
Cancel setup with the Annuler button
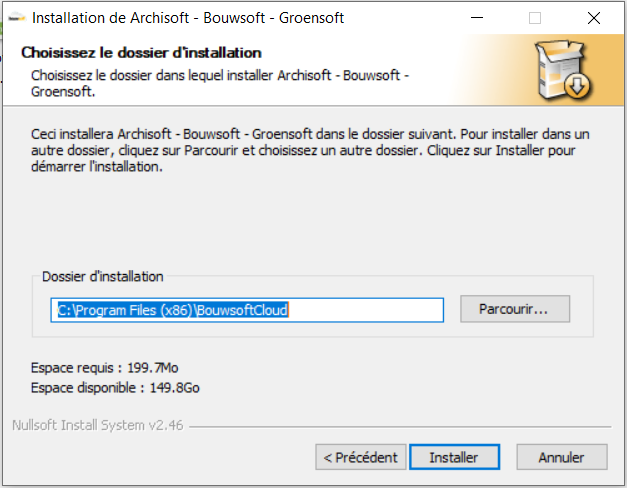pos(562,457)
